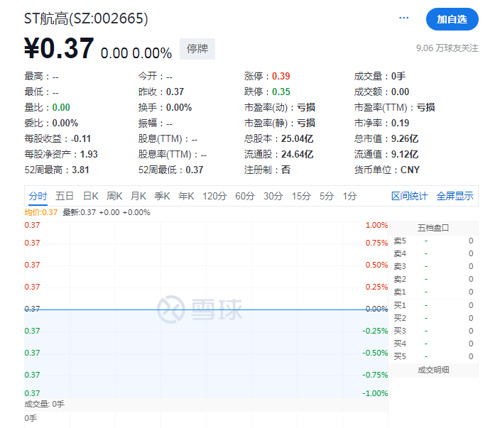500x428 pixels.
Task: Click the 总市值 9.26亿 value
Action: (x=405, y=139)
